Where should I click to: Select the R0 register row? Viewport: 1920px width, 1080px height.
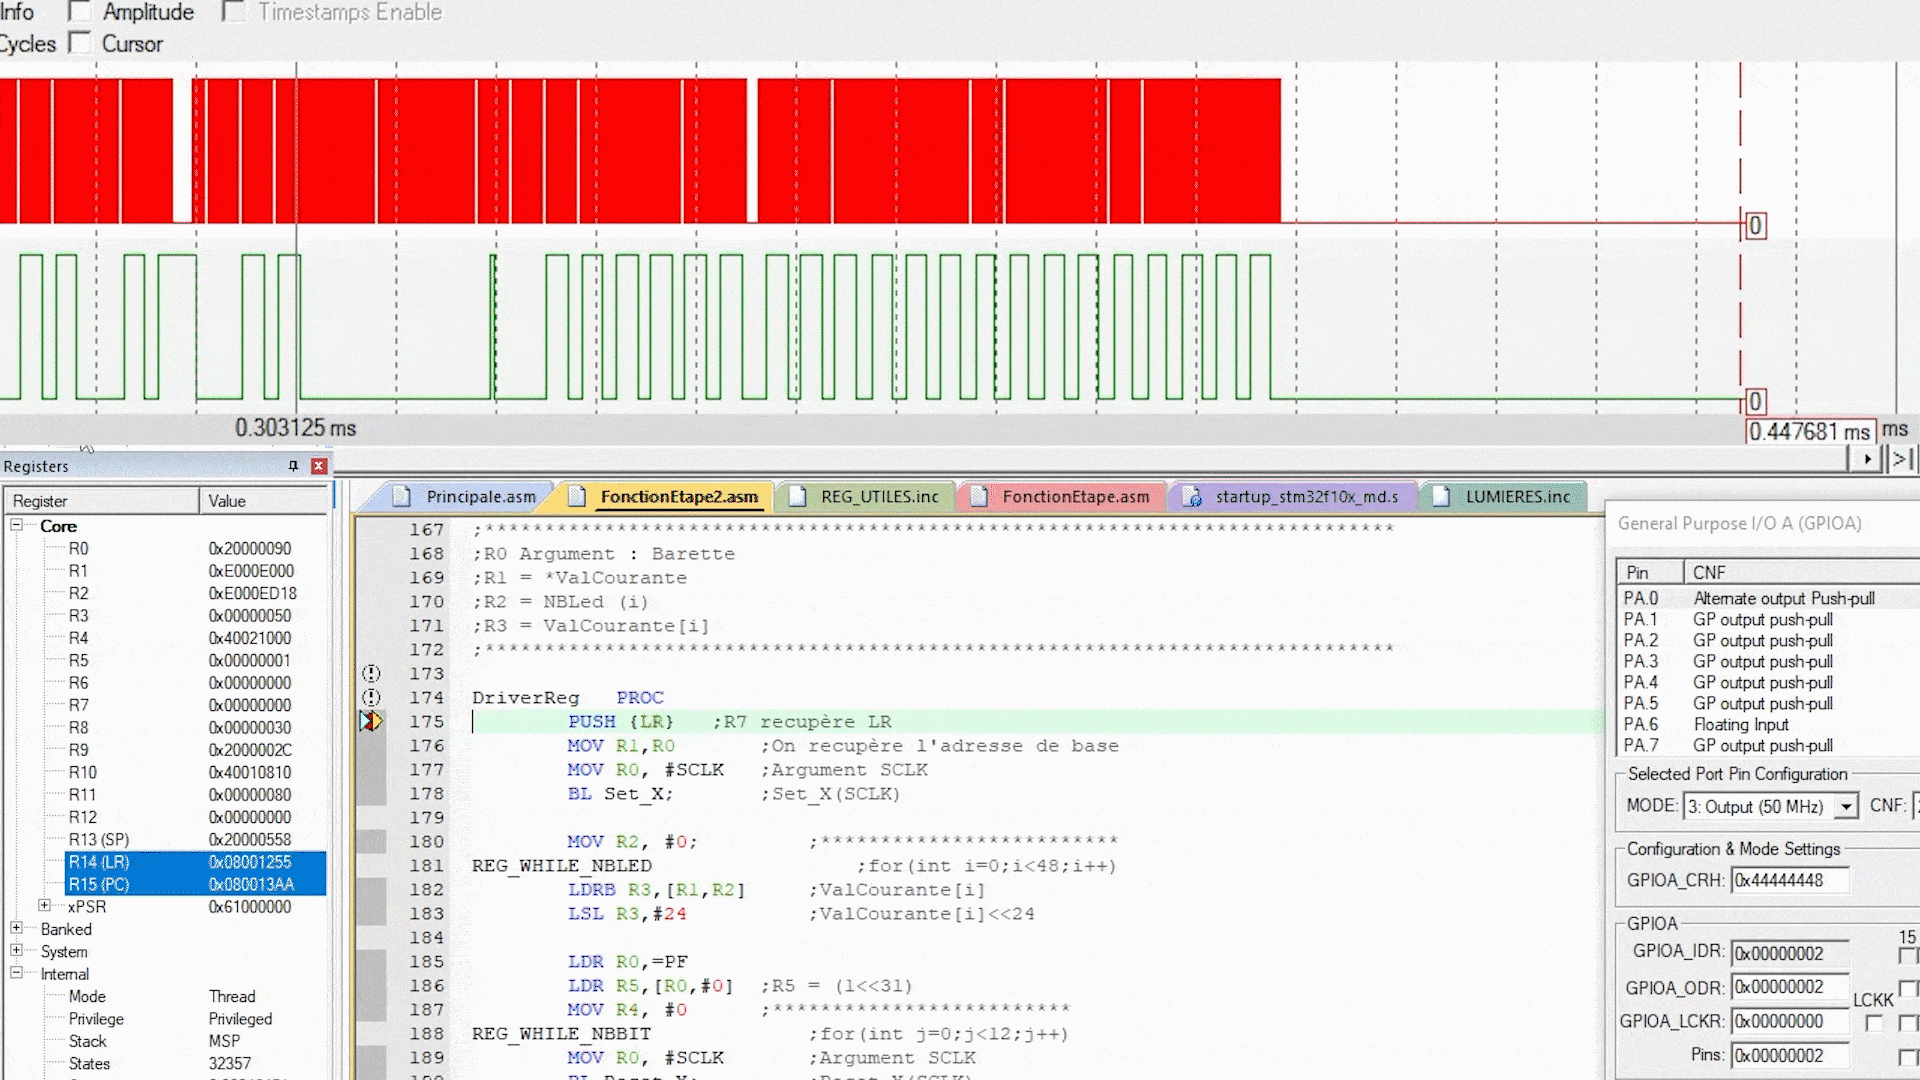tap(195, 548)
